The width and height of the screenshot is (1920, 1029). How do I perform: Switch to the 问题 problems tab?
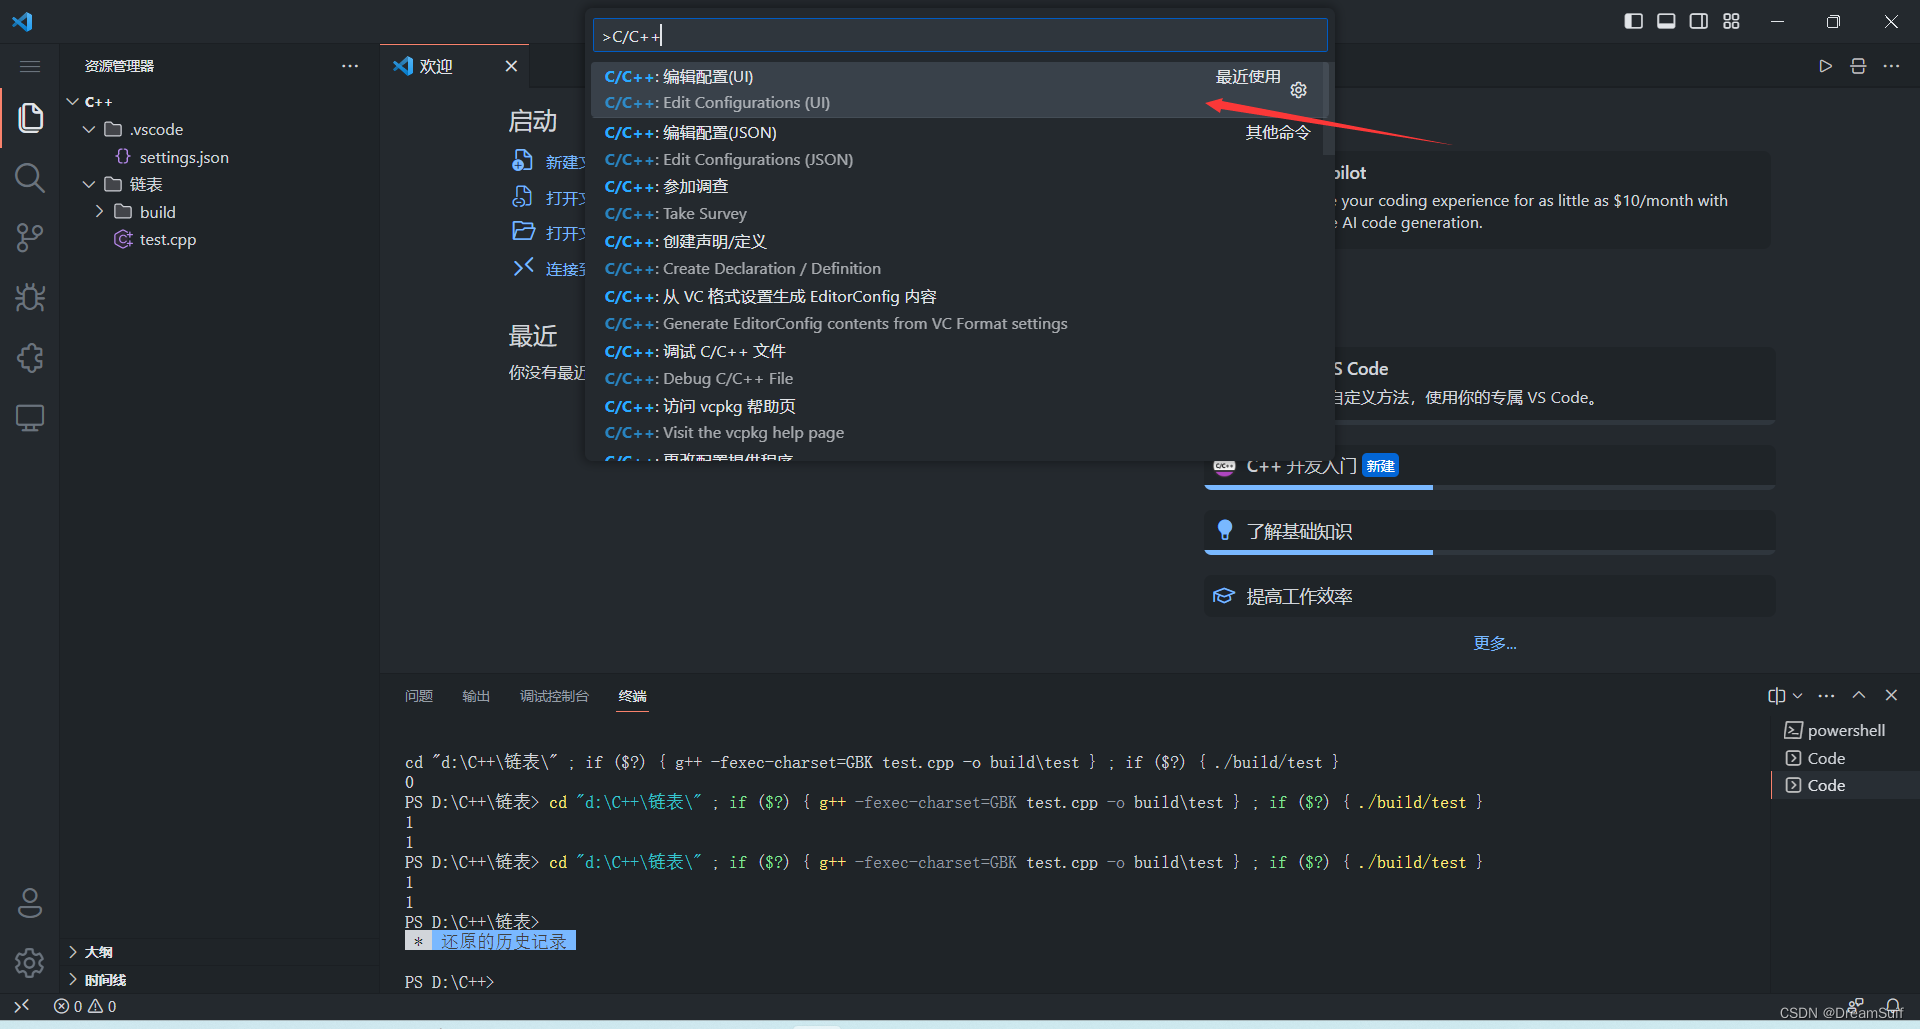pos(419,696)
